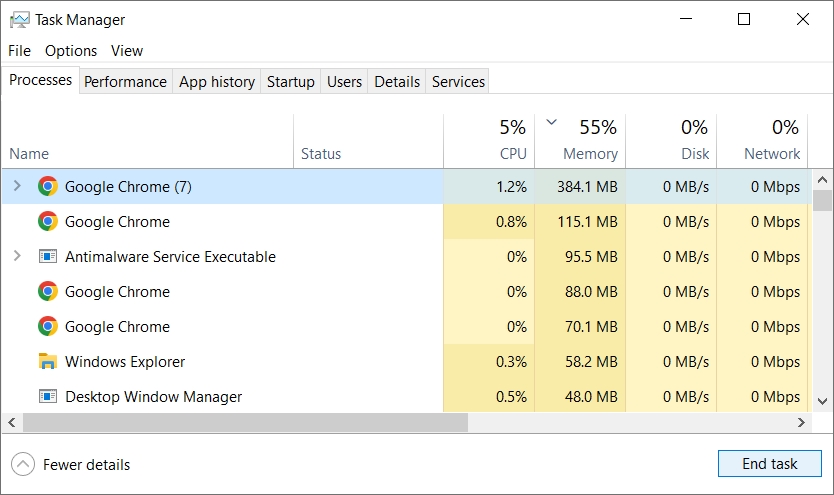Sort by the Name column header
Screen dimensions: 834x495
(147, 141)
